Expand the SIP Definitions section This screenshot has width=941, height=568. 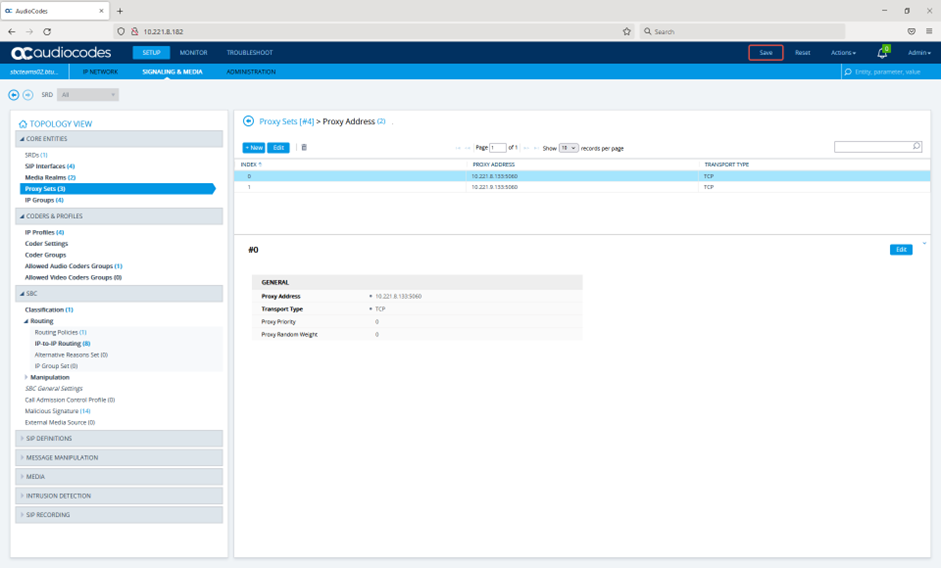[x=119, y=438]
